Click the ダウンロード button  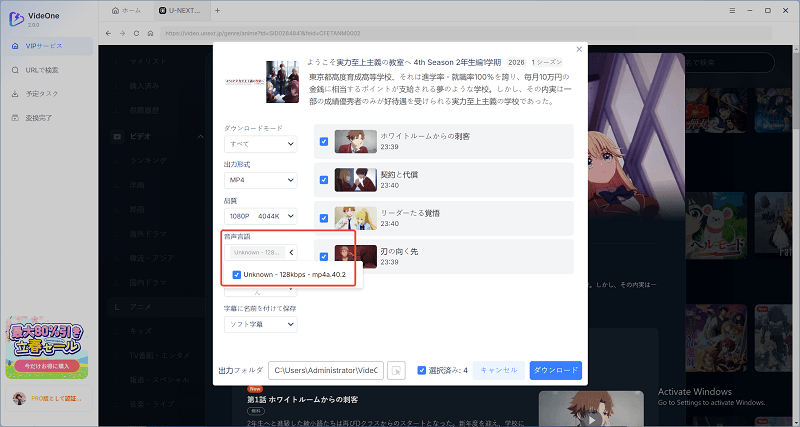(555, 370)
